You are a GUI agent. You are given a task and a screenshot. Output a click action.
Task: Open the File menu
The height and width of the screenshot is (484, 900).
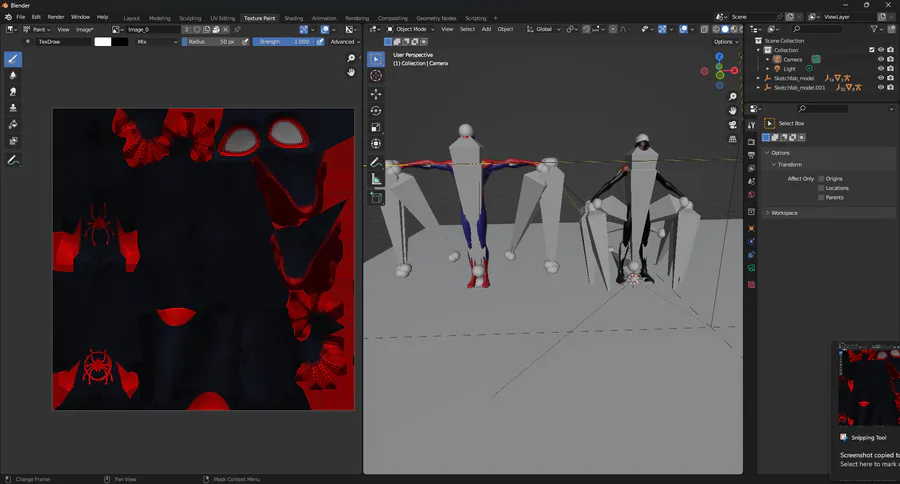pos(21,17)
